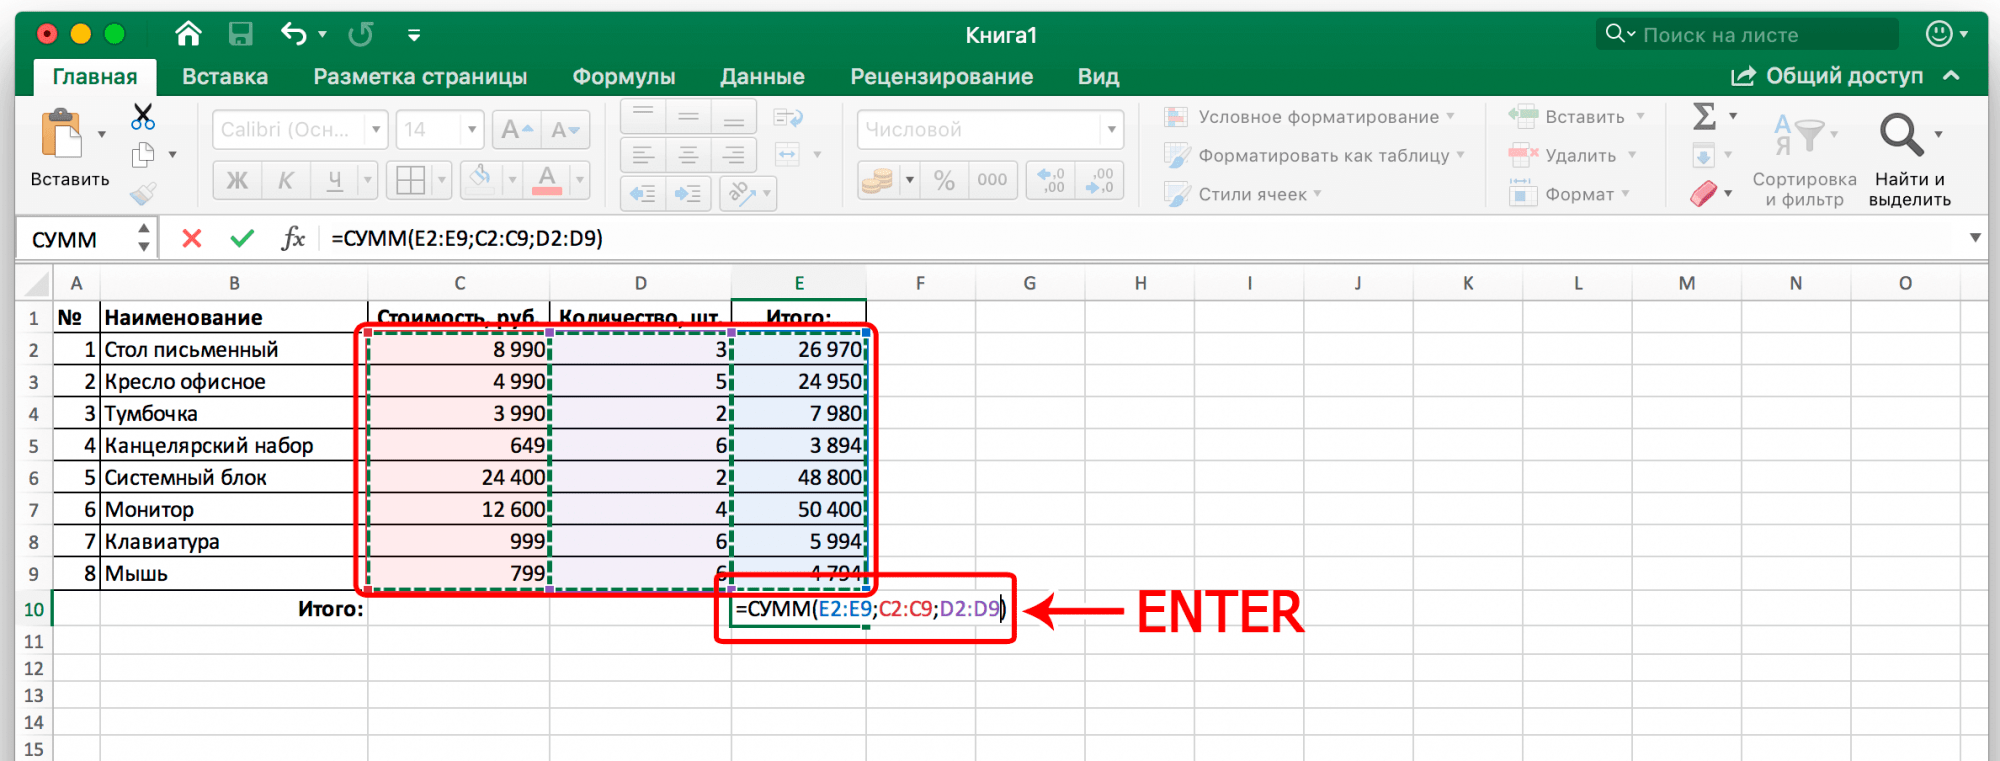This screenshot has height=761, width=2000.
Task: Switch to the Вставка tab
Action: pyautogui.click(x=225, y=77)
